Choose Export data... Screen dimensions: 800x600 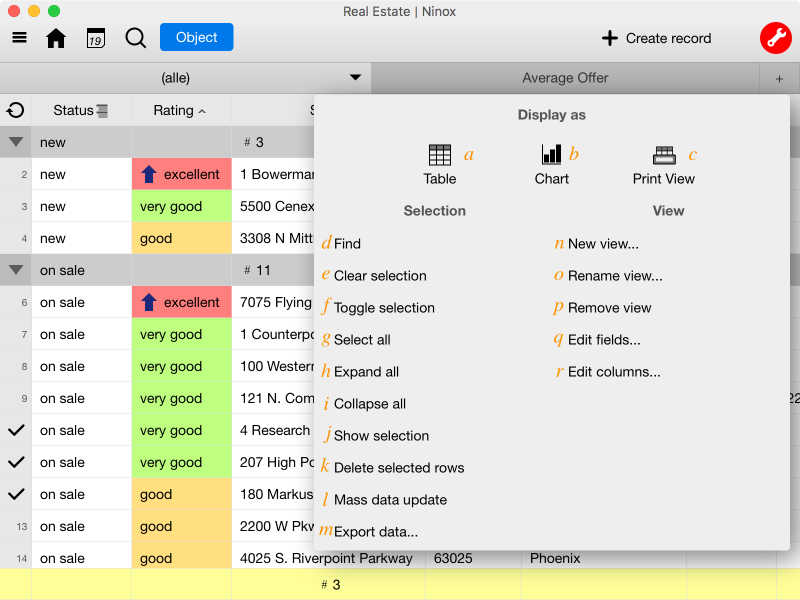(376, 532)
